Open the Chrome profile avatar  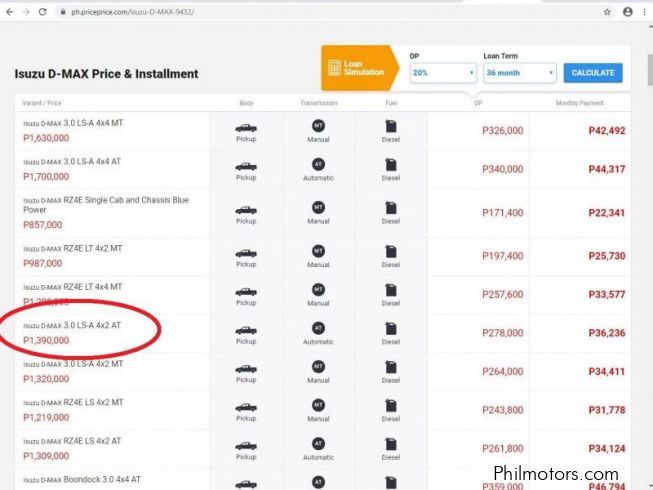(627, 11)
